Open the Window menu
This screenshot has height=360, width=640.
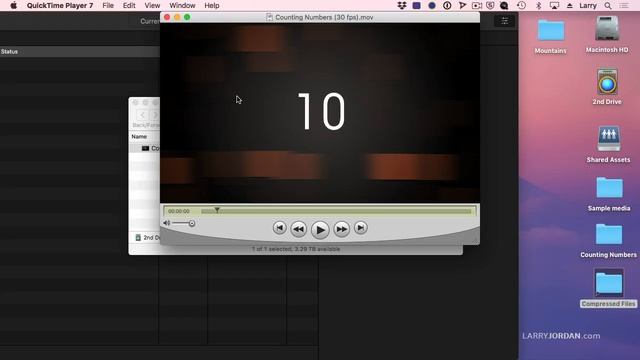[x=182, y=6]
